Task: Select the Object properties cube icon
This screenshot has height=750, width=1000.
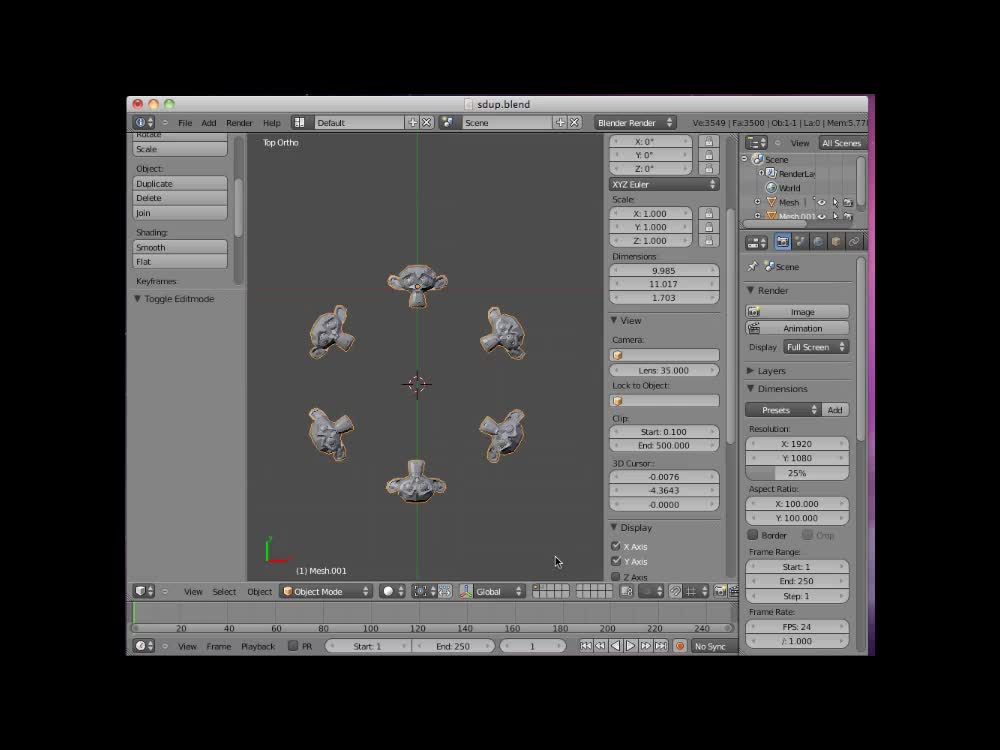Action: tap(836, 241)
